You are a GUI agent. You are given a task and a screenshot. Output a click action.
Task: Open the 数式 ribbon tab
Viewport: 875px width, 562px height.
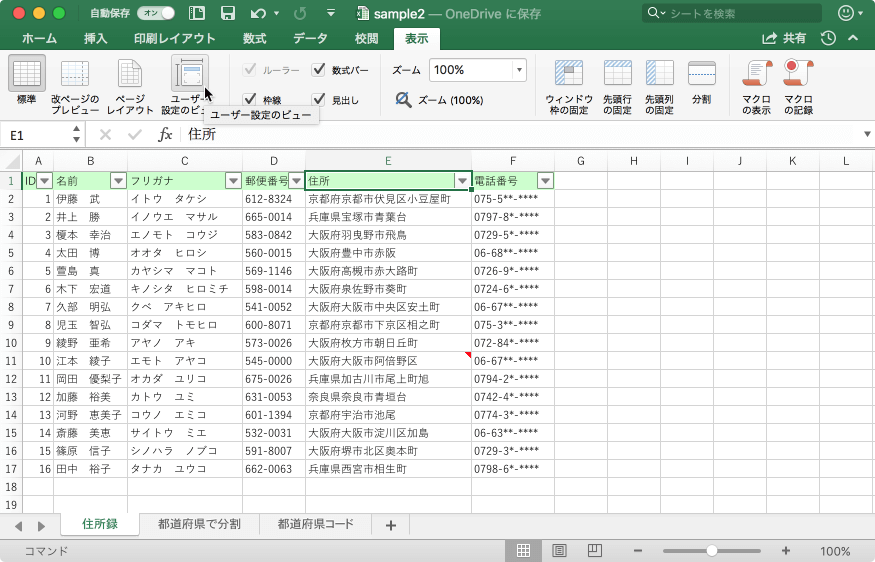pyautogui.click(x=254, y=39)
